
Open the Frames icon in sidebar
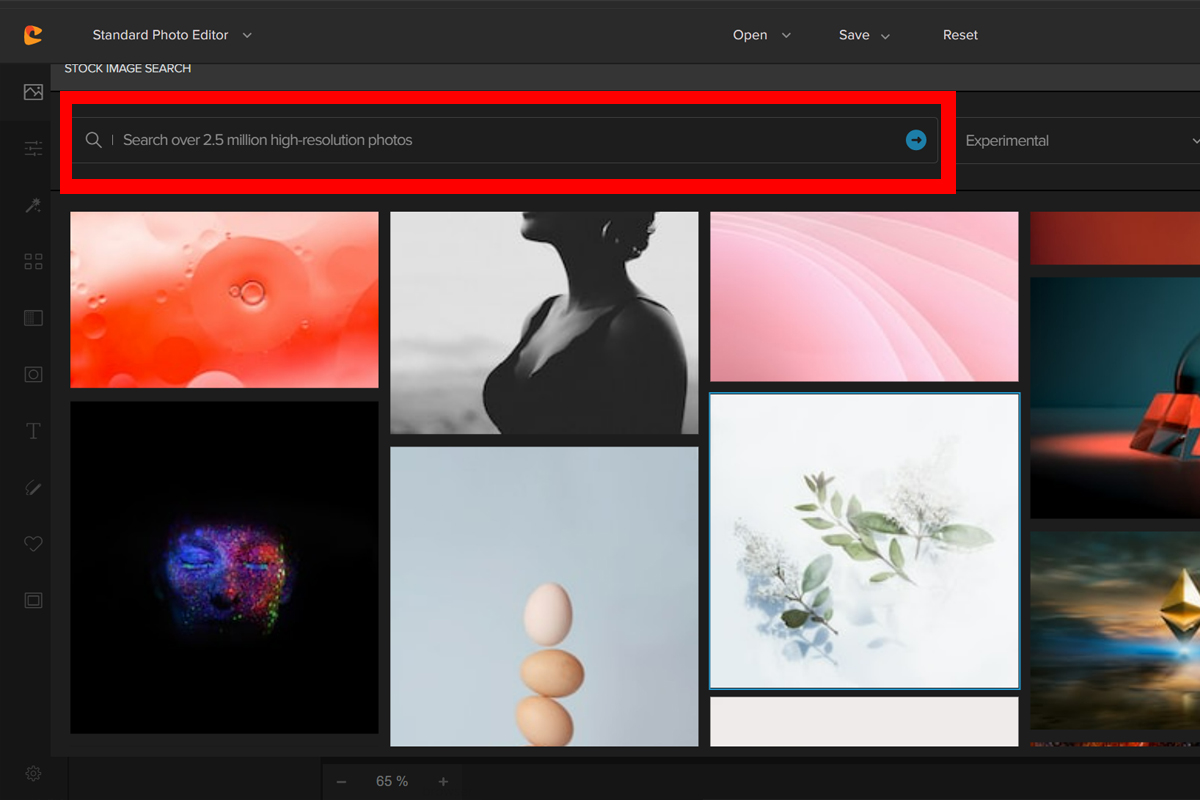coord(33,600)
